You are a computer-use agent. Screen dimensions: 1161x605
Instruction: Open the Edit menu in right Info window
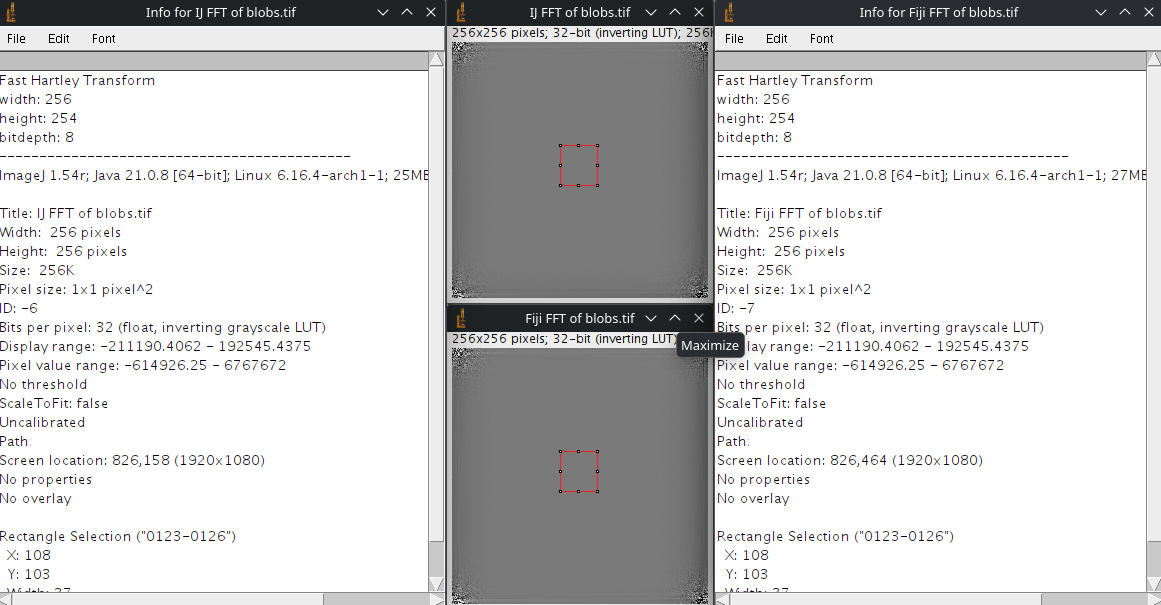[x=776, y=38]
